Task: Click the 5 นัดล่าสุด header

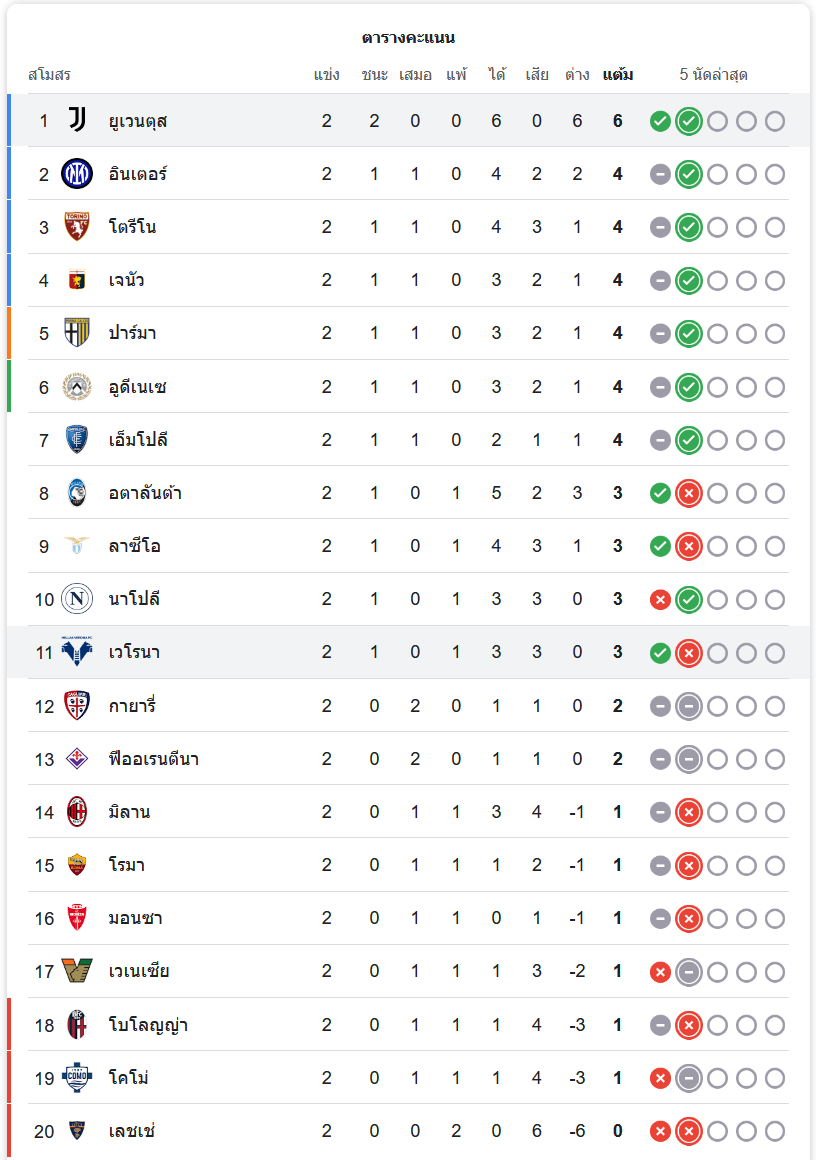Action: 713,75
